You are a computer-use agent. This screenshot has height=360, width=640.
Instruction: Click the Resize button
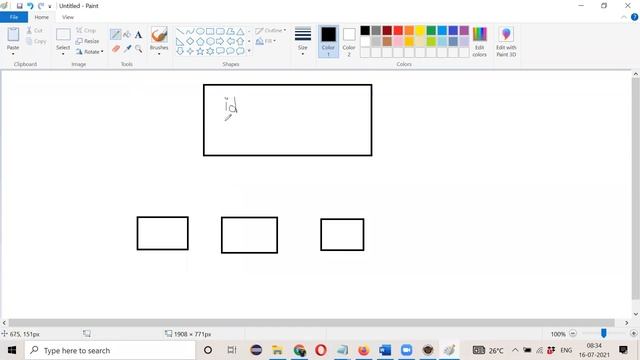(x=87, y=41)
